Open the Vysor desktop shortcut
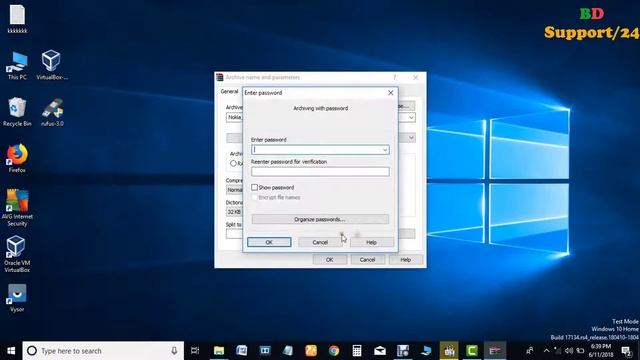Viewport: 640px width, 360px height. (x=17, y=298)
